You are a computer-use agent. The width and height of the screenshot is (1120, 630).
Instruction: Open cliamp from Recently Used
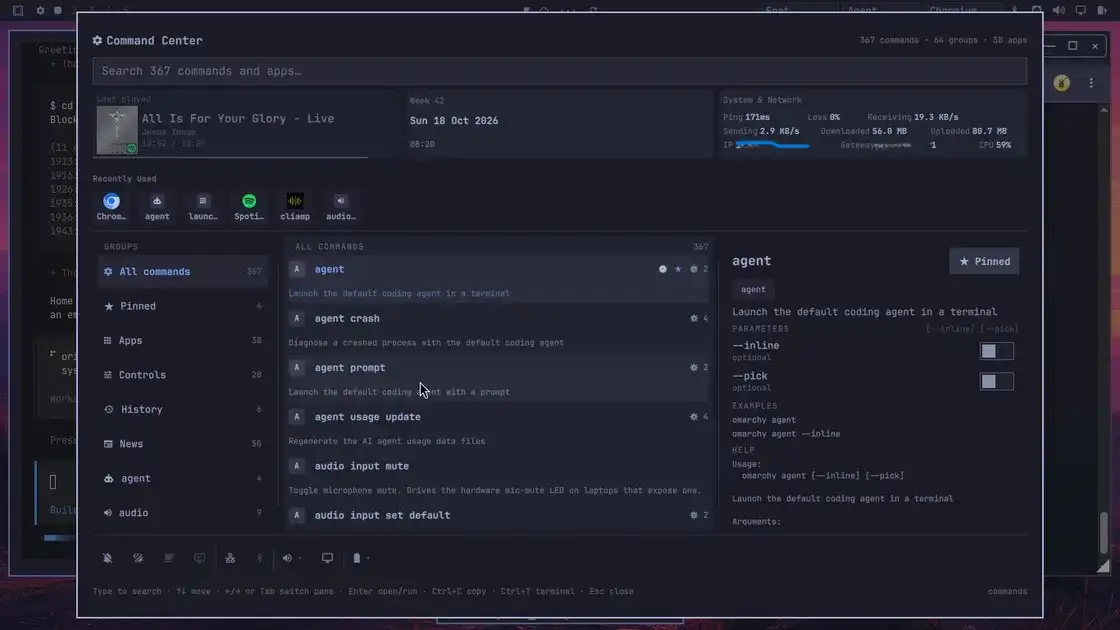click(295, 206)
